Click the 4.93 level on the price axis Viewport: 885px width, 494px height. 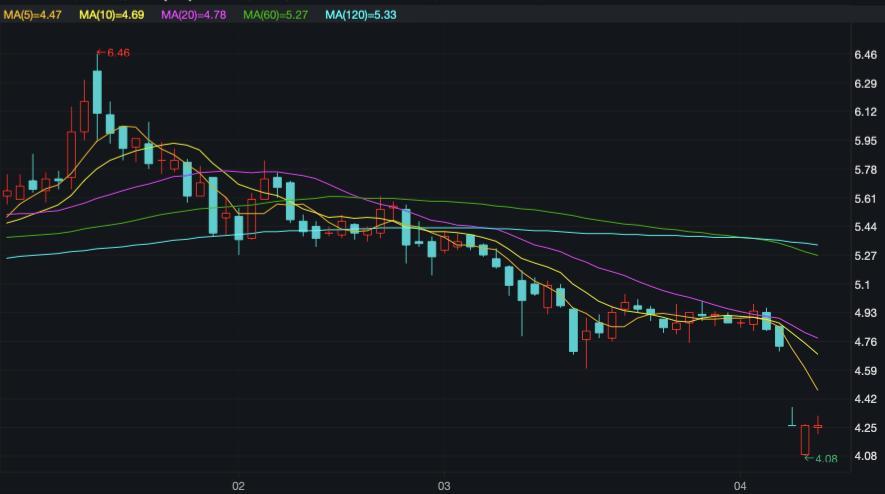pyautogui.click(x=865, y=314)
